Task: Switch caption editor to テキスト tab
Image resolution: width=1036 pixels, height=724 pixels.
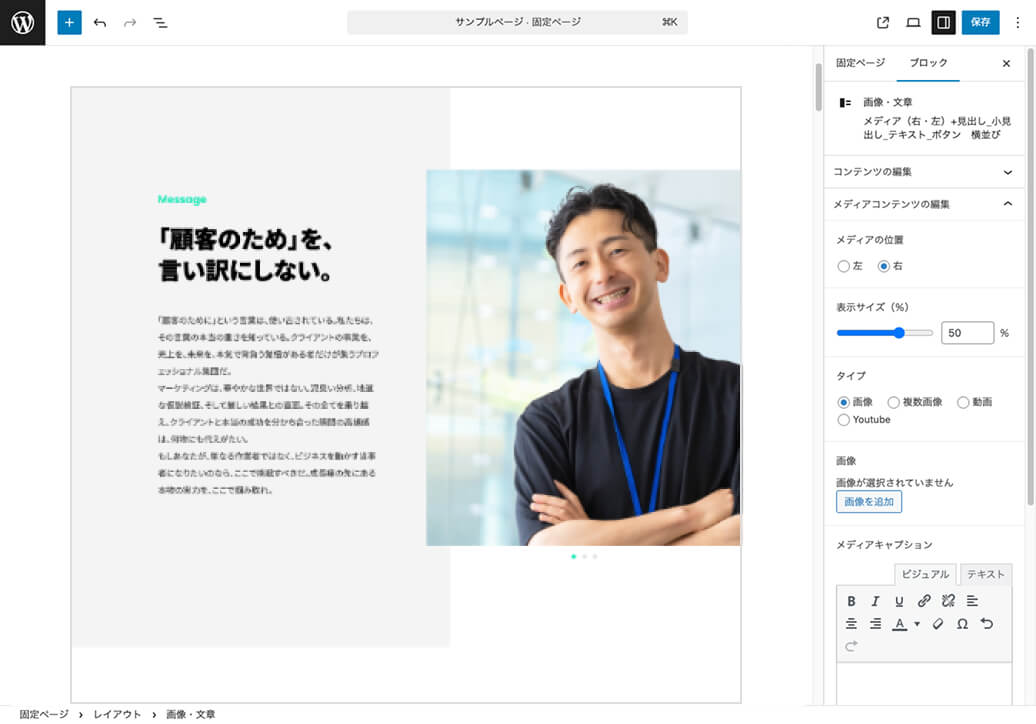Action: 985,574
